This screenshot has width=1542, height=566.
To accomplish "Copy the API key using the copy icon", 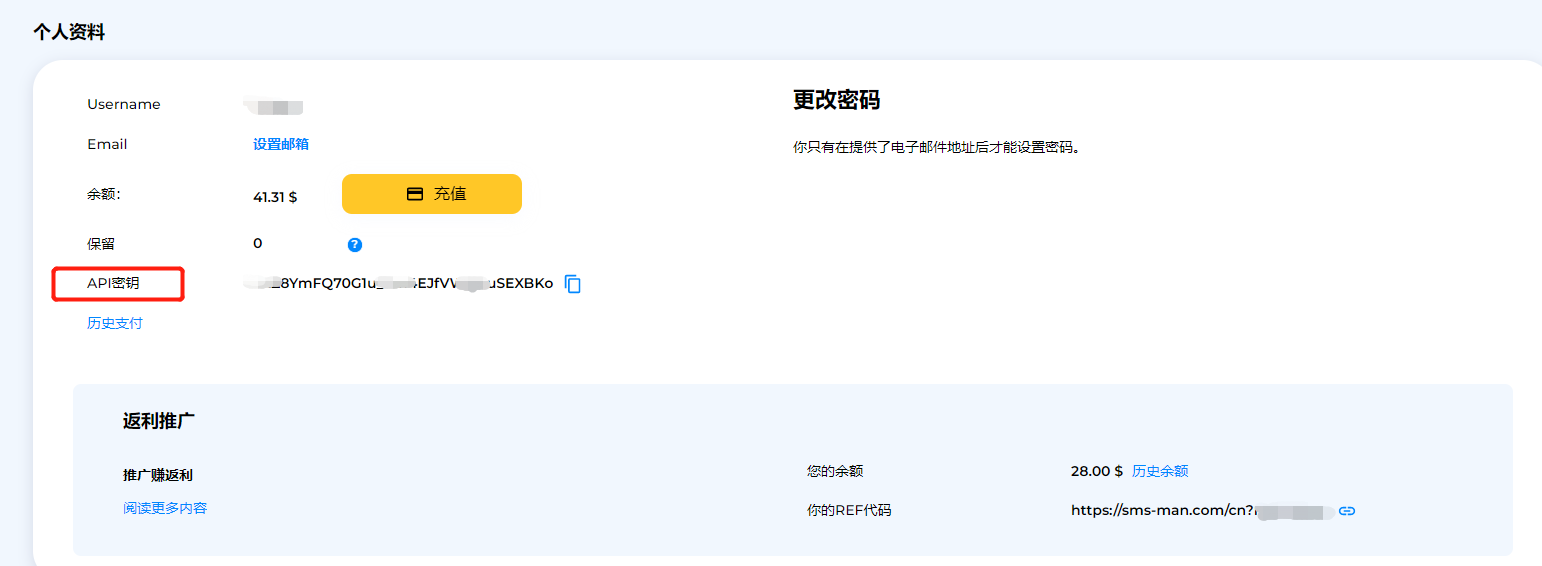I will 573,284.
